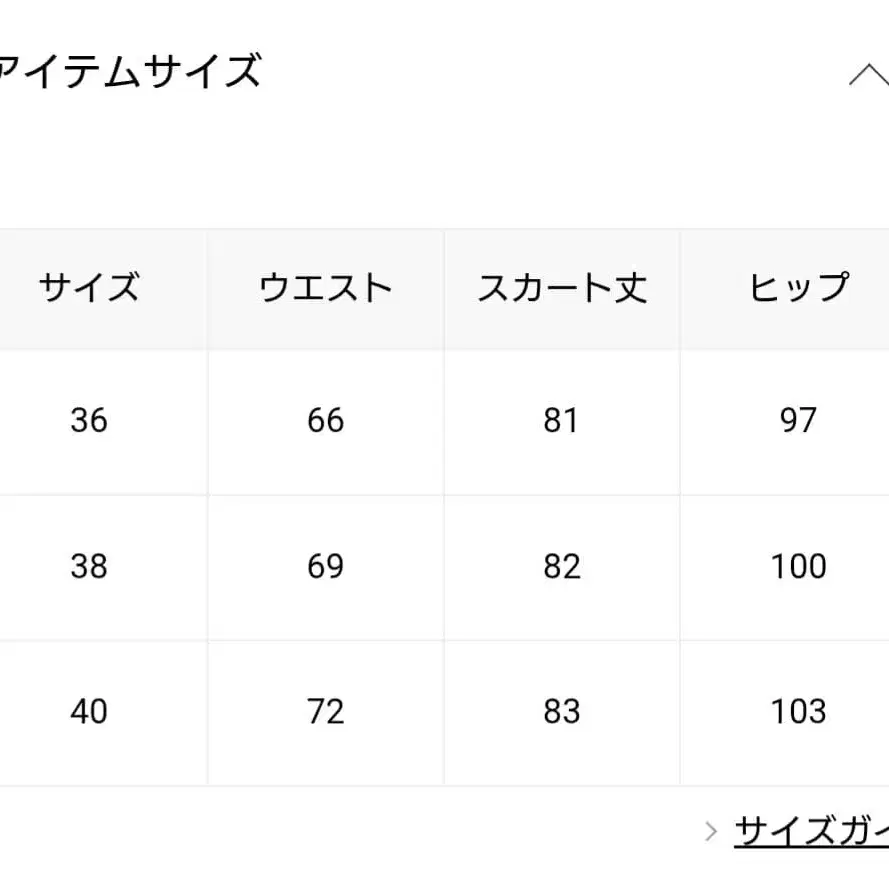Viewport: 889px width, 889px height.
Task: Select size 38 row cell
Action: tap(90, 566)
